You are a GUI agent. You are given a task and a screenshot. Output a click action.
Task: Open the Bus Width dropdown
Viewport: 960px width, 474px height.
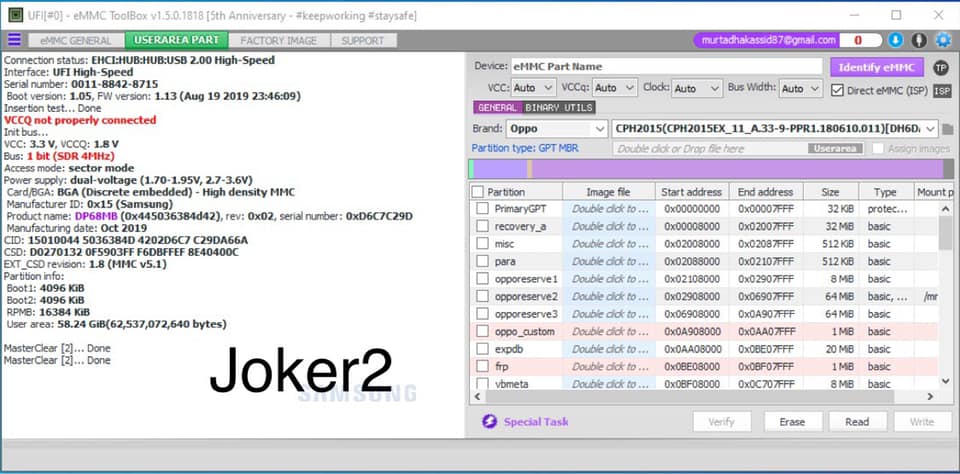[800, 88]
